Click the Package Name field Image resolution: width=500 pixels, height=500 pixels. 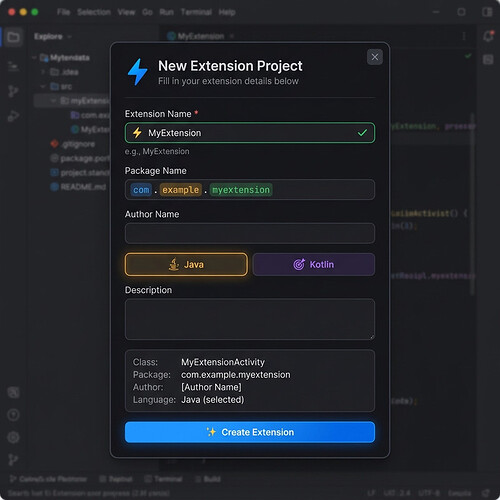(250, 190)
